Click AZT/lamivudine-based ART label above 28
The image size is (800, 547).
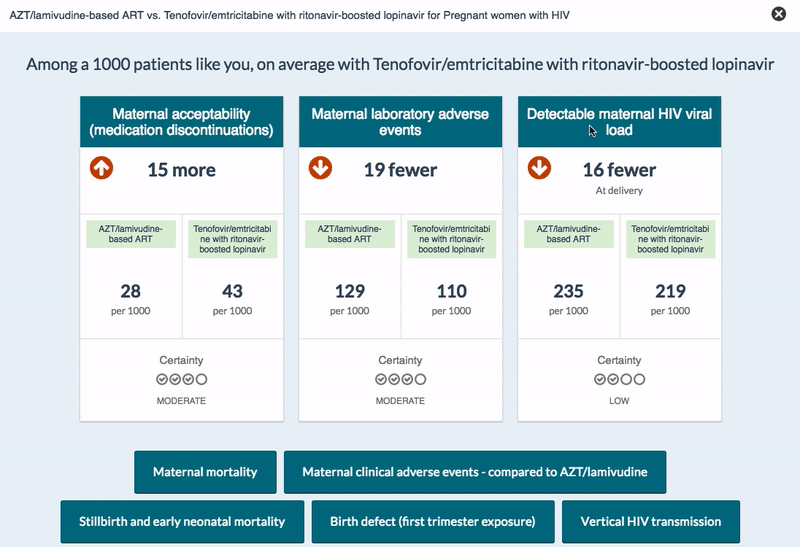coord(131,234)
